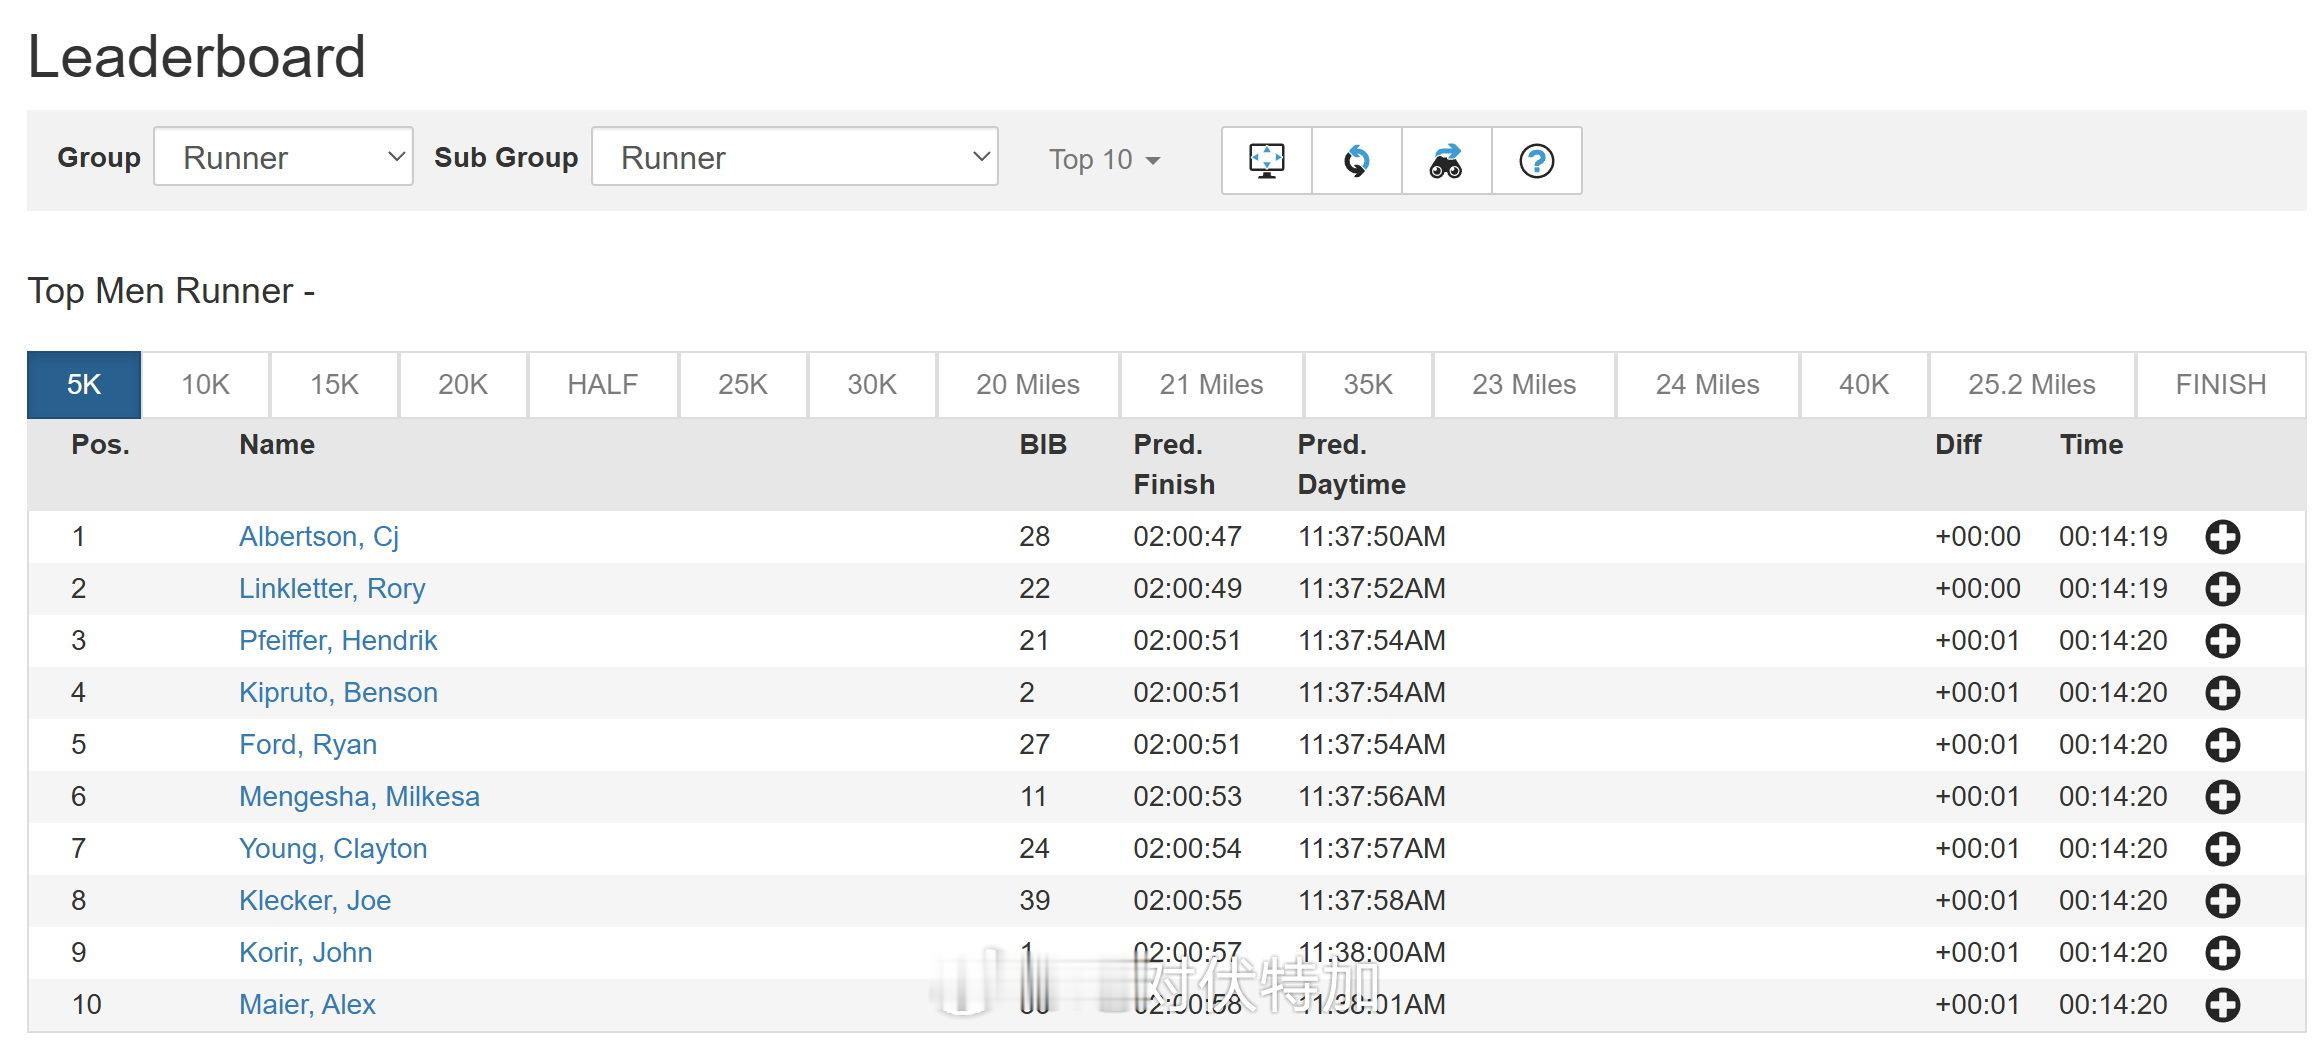The image size is (2316, 1040).
Task: Click the Pred. Finish column header
Action: 1174,465
